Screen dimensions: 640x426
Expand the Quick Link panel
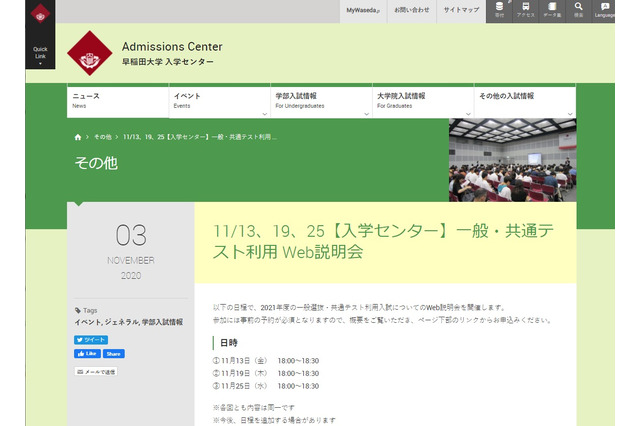pos(40,55)
